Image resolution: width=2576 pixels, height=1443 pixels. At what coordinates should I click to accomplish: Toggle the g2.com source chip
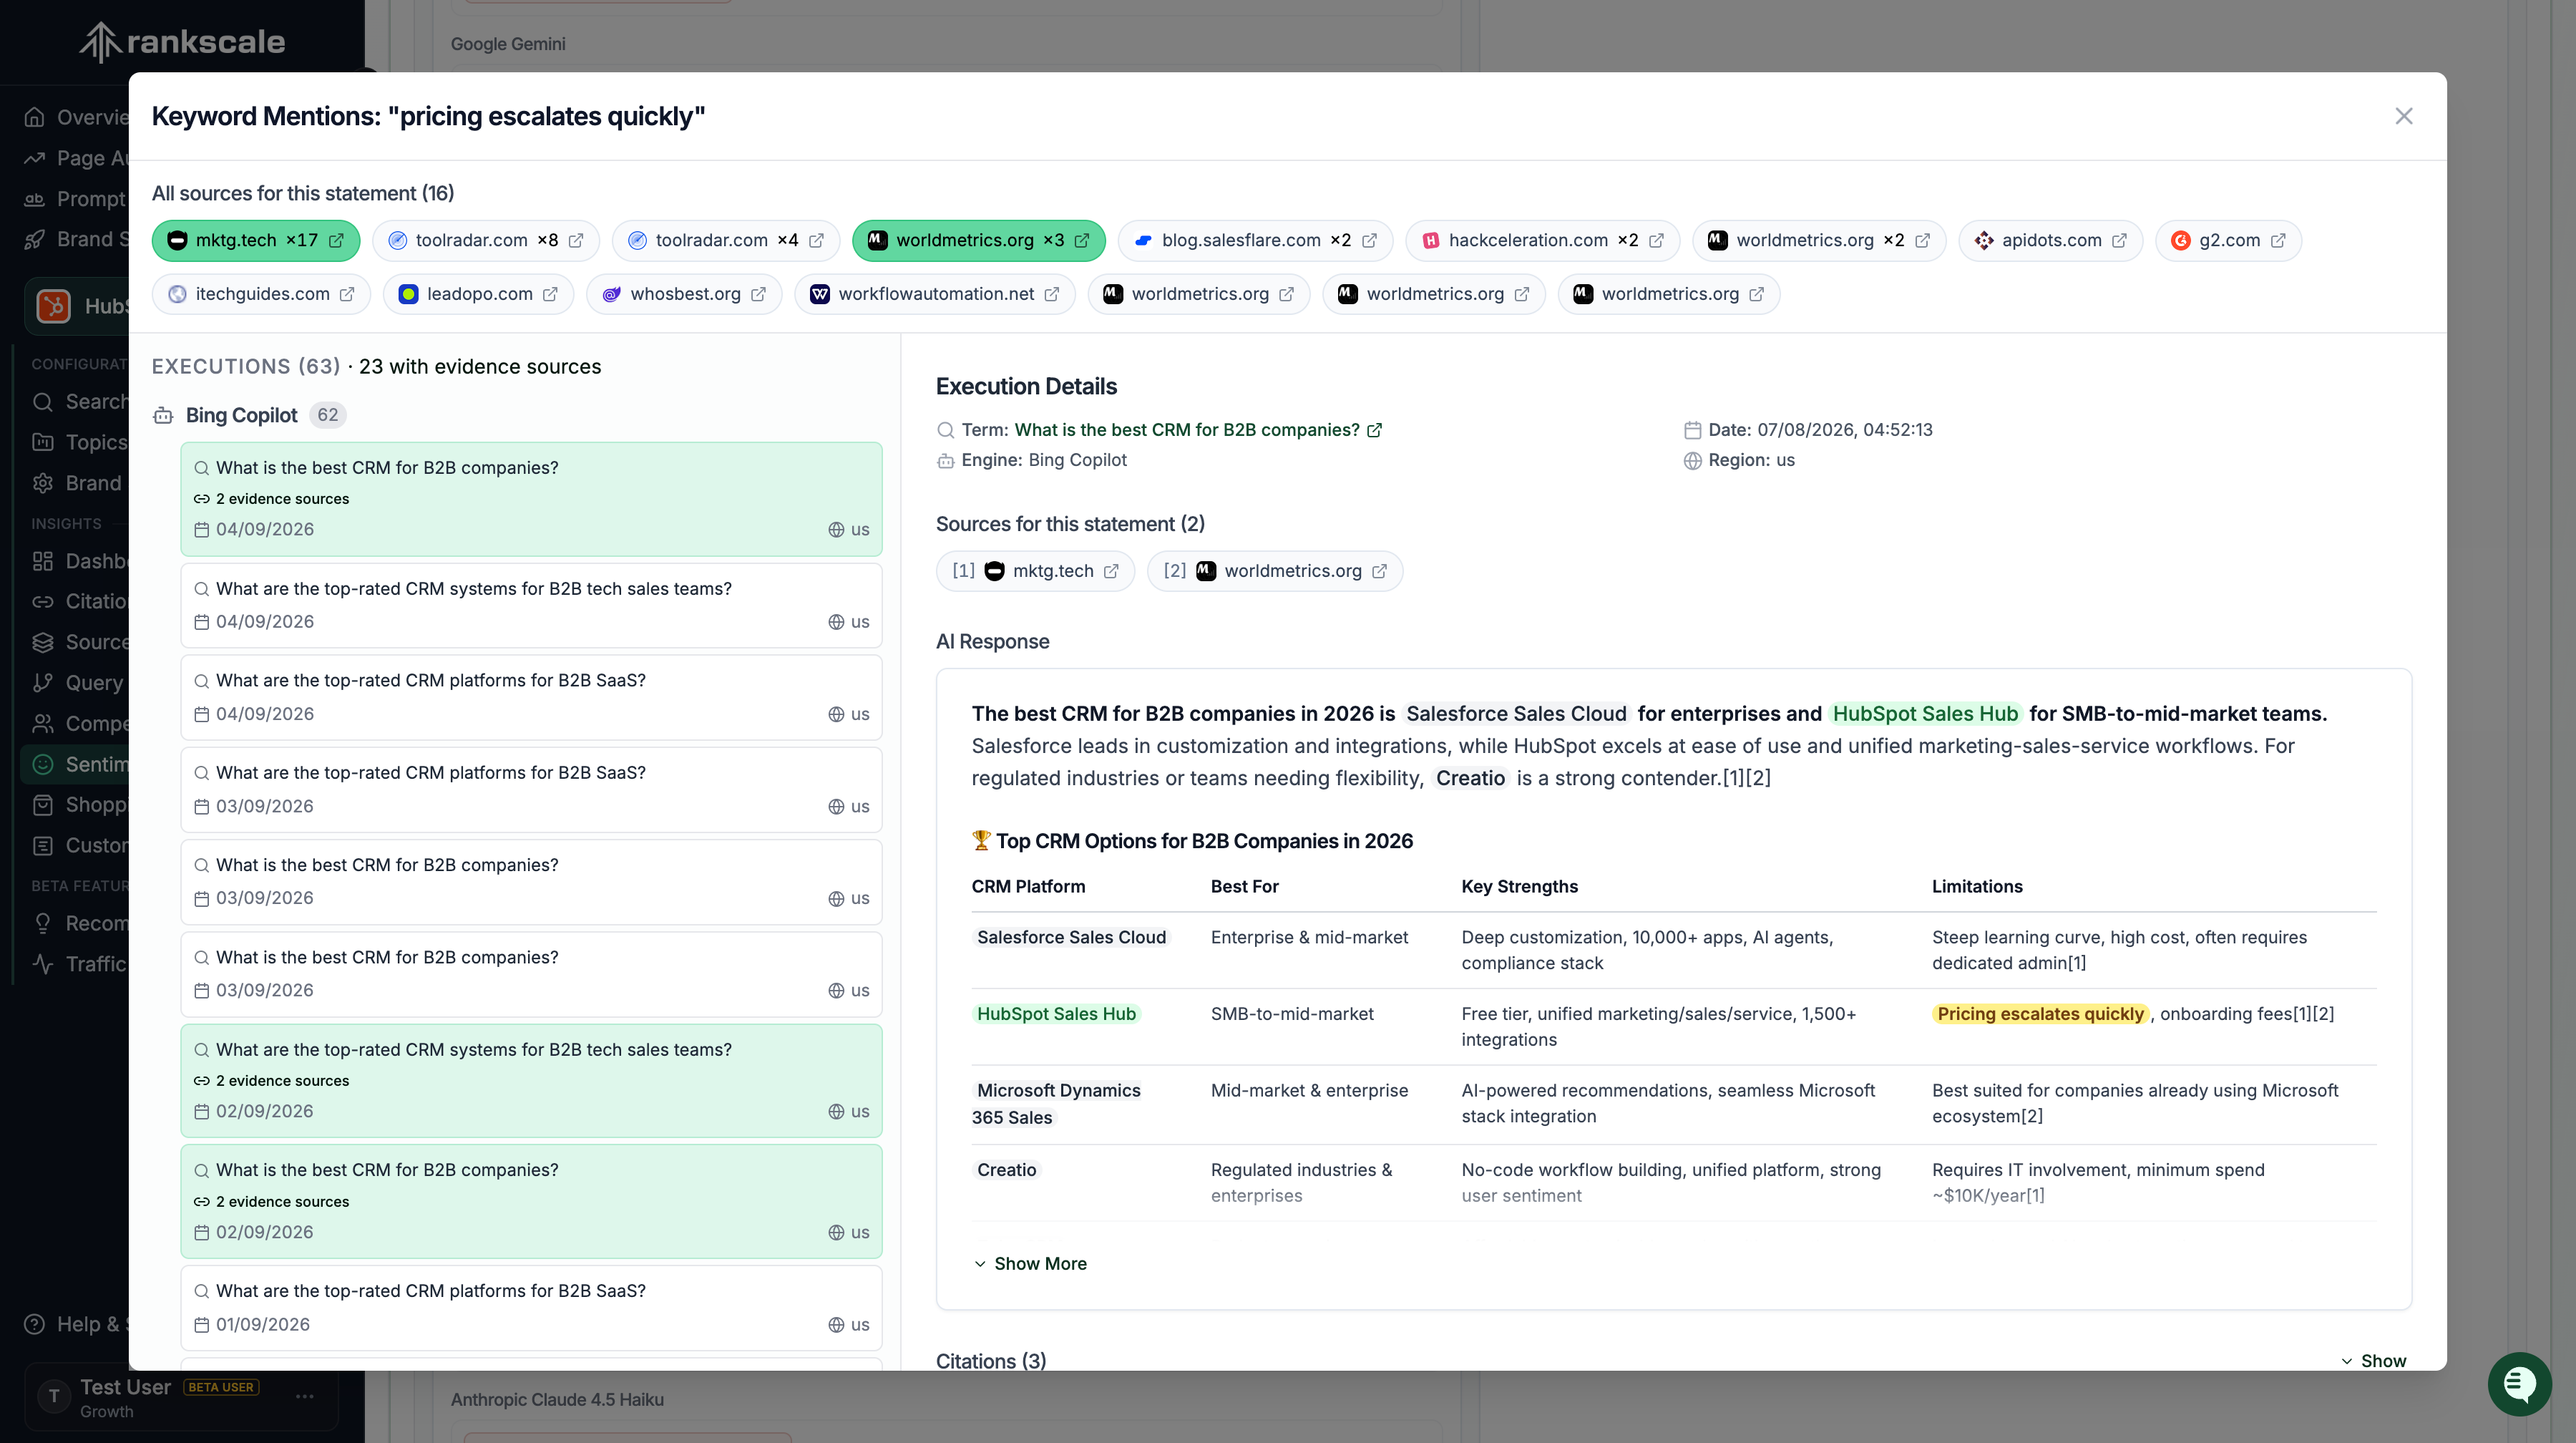(2228, 241)
